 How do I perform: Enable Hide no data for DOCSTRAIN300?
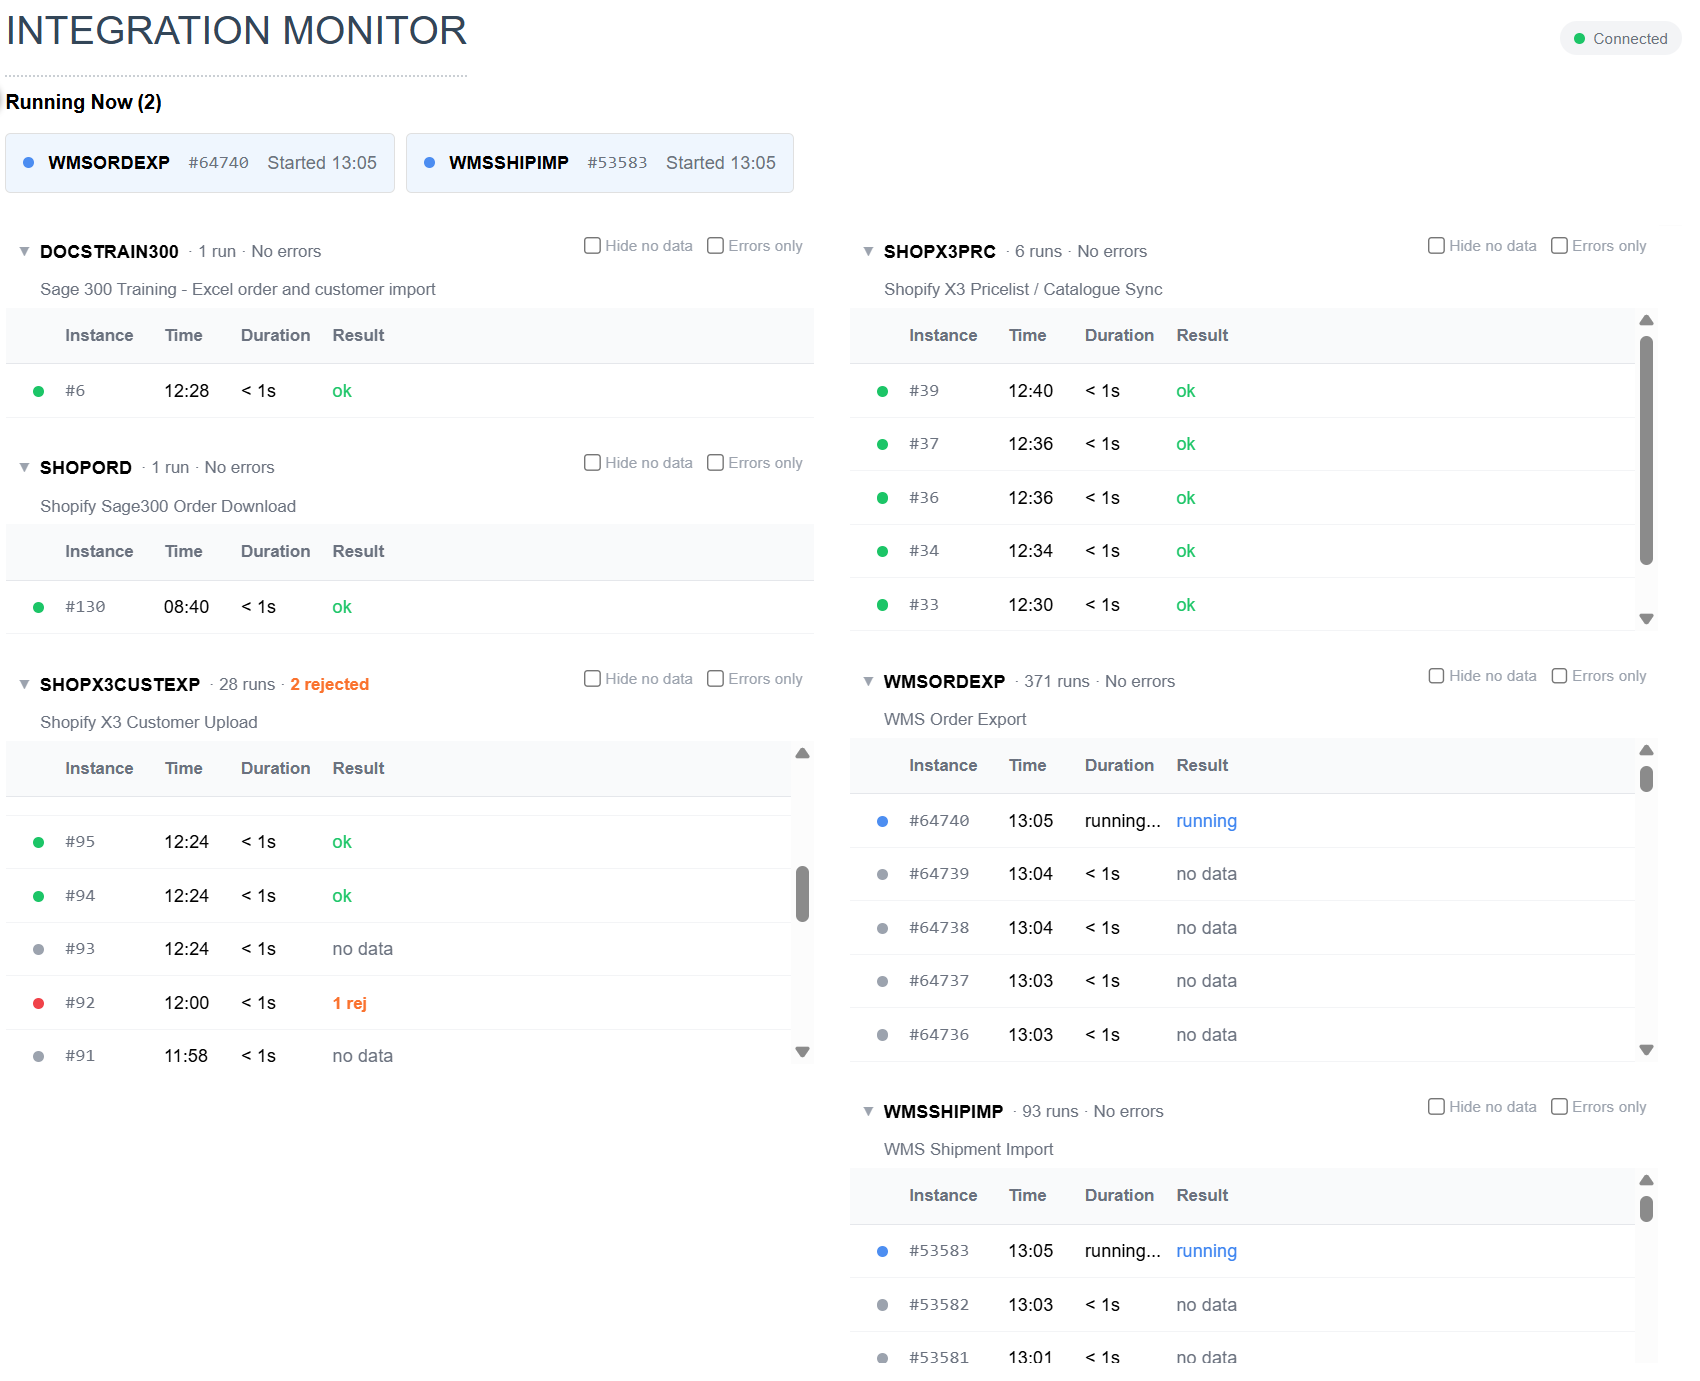pos(592,245)
